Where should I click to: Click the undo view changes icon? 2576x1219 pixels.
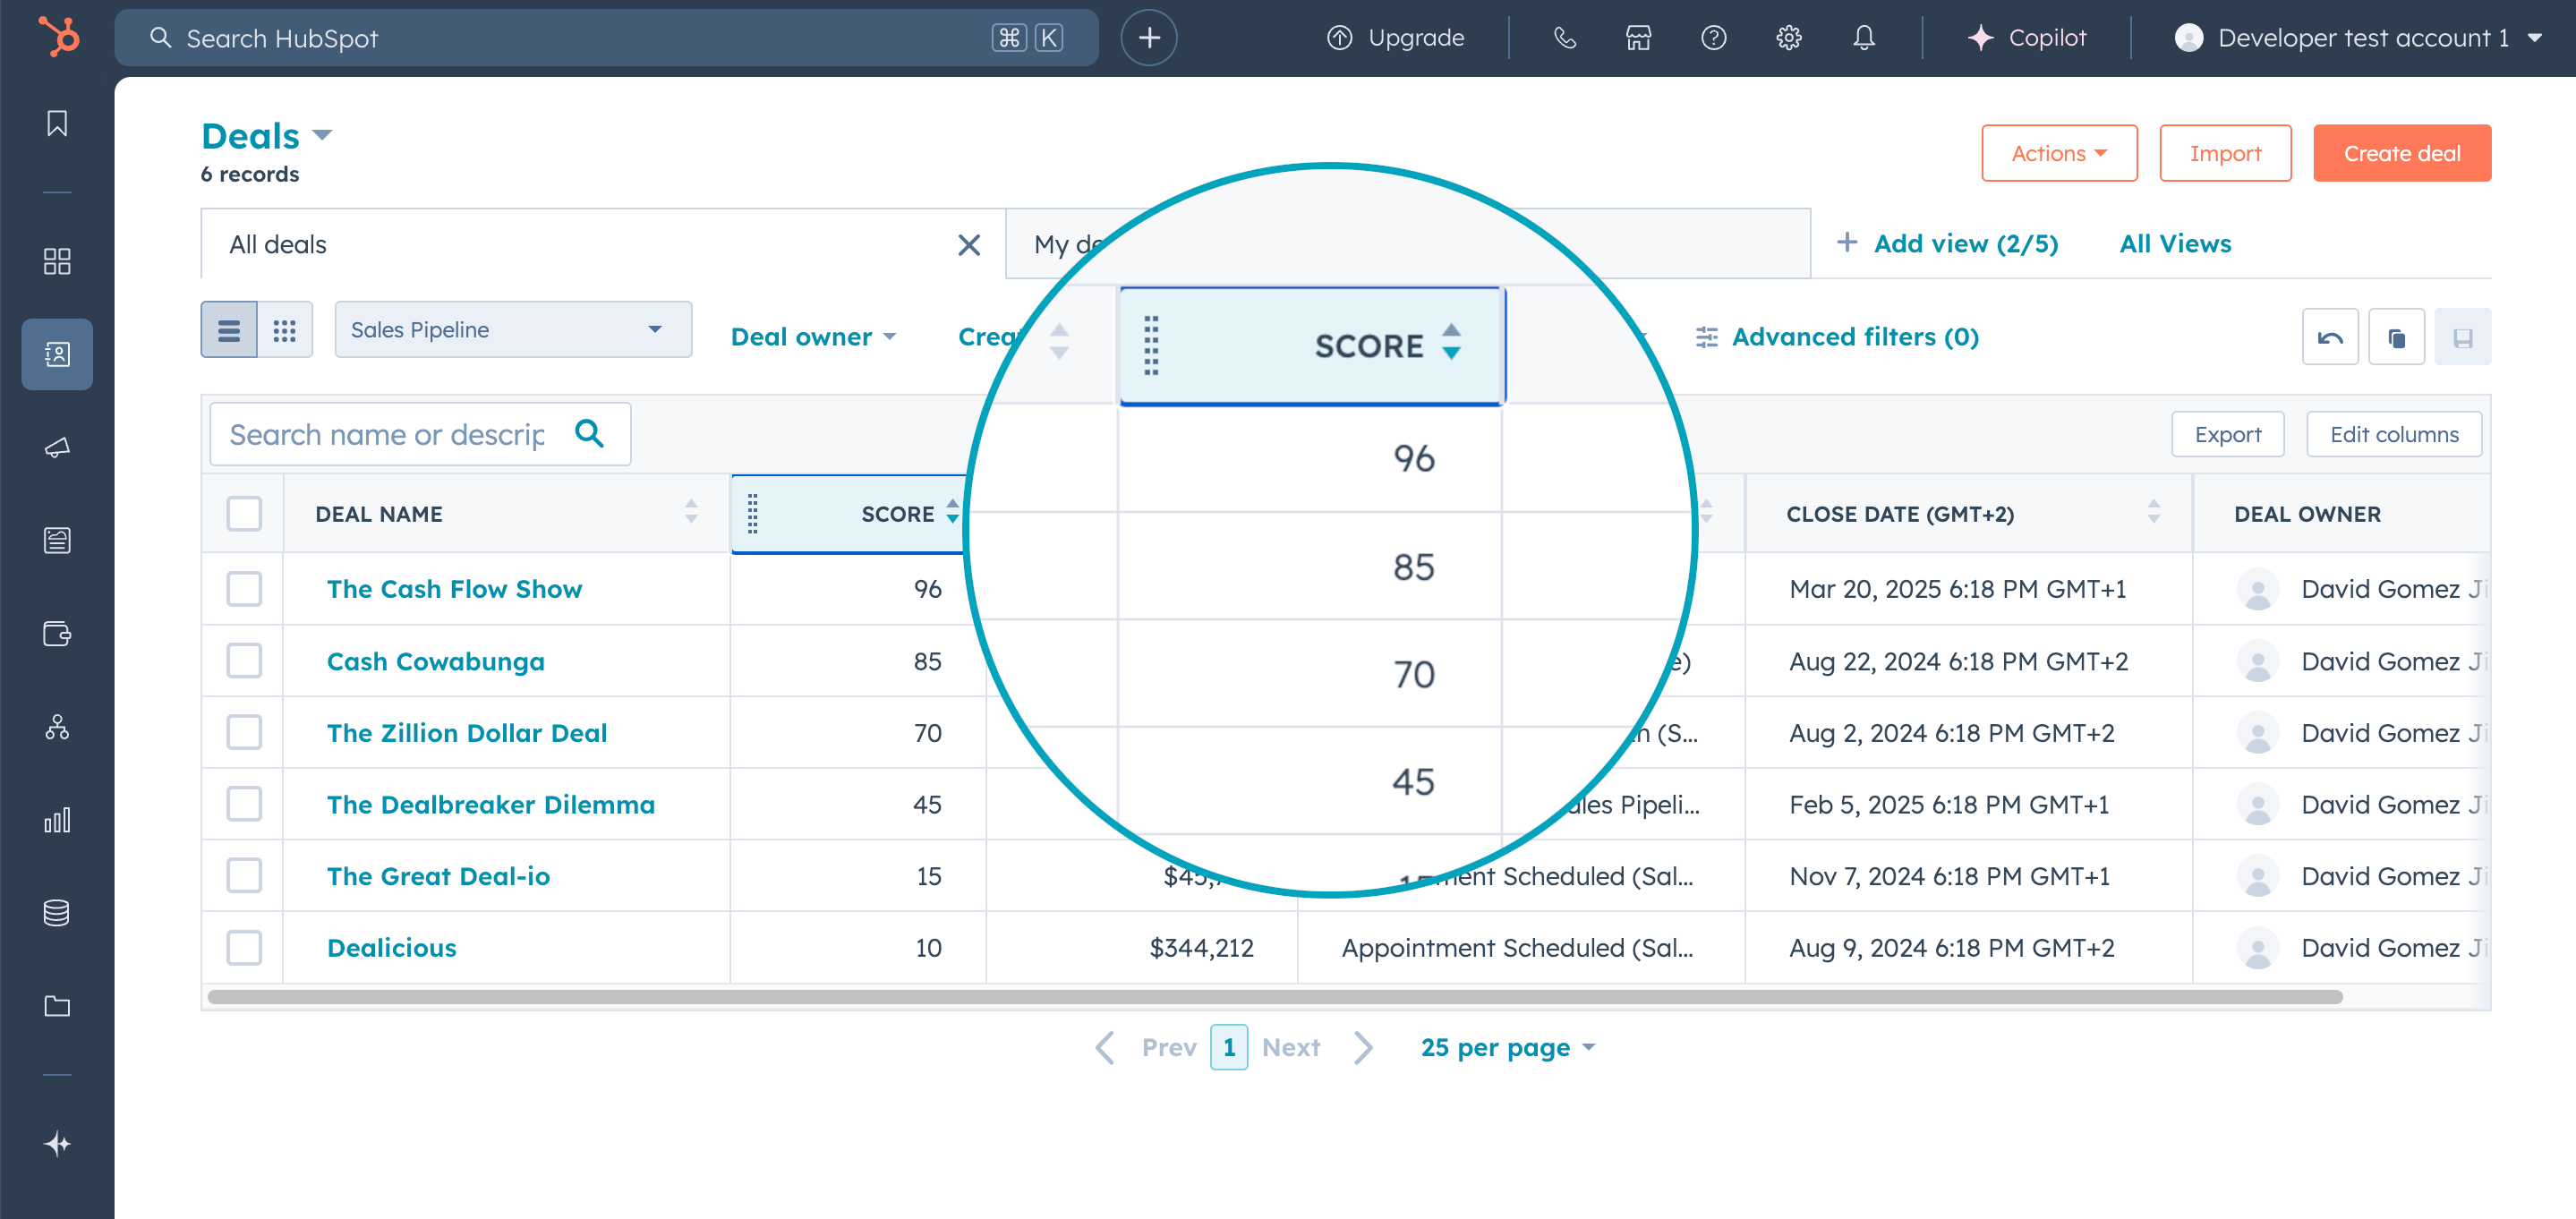pyautogui.click(x=2330, y=337)
